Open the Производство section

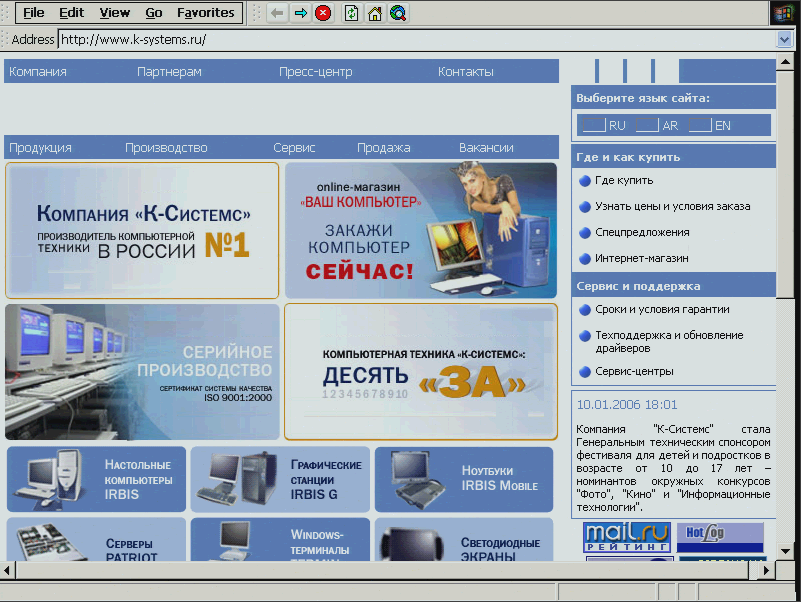pos(166,148)
